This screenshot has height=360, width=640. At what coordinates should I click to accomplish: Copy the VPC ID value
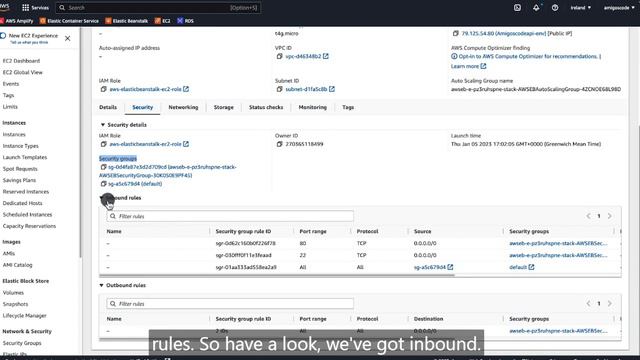click(279, 56)
